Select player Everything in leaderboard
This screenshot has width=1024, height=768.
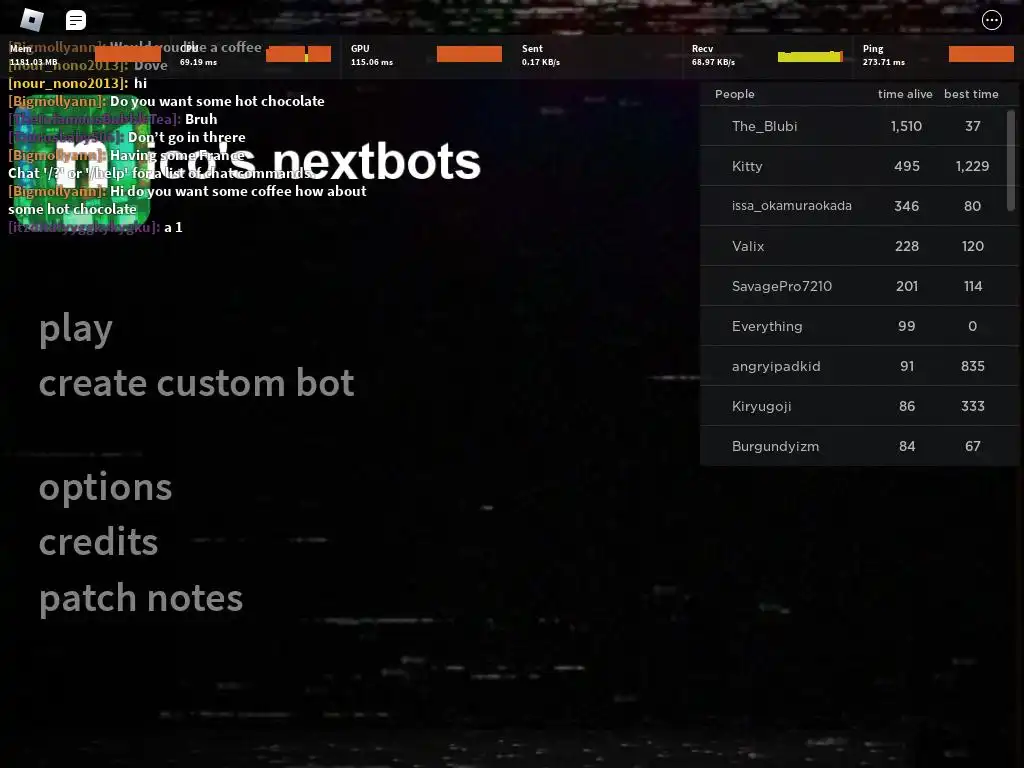point(859,326)
